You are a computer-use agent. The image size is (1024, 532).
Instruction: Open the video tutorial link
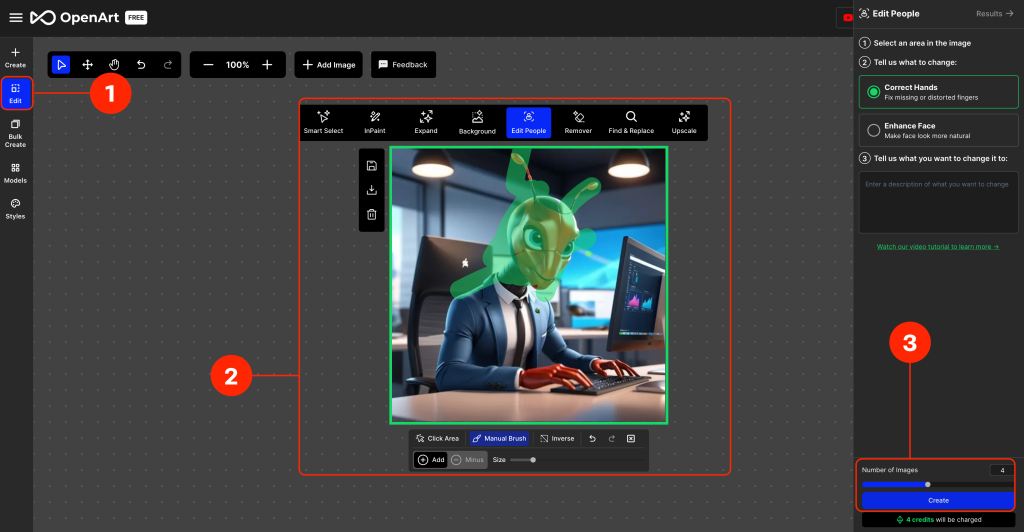[x=937, y=246]
